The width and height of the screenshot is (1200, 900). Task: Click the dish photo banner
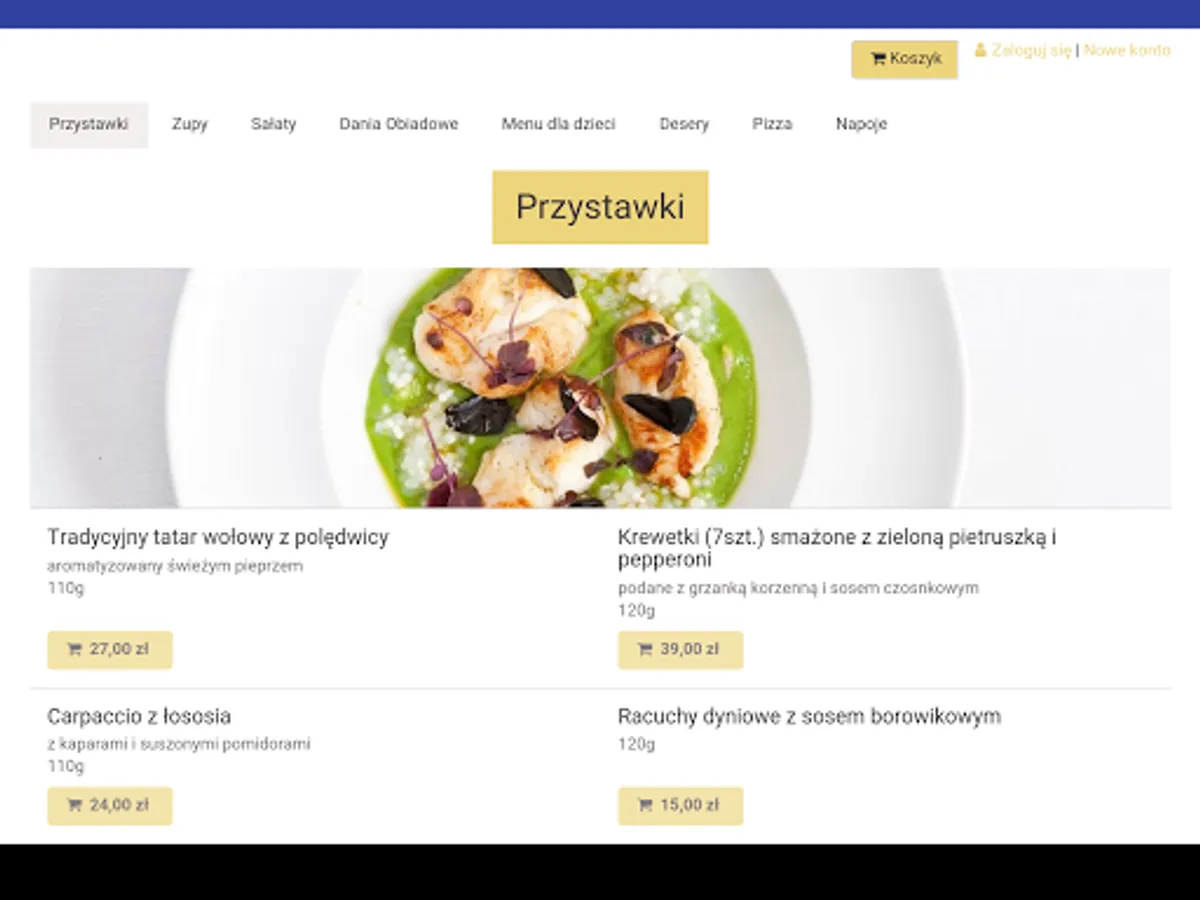click(x=600, y=388)
